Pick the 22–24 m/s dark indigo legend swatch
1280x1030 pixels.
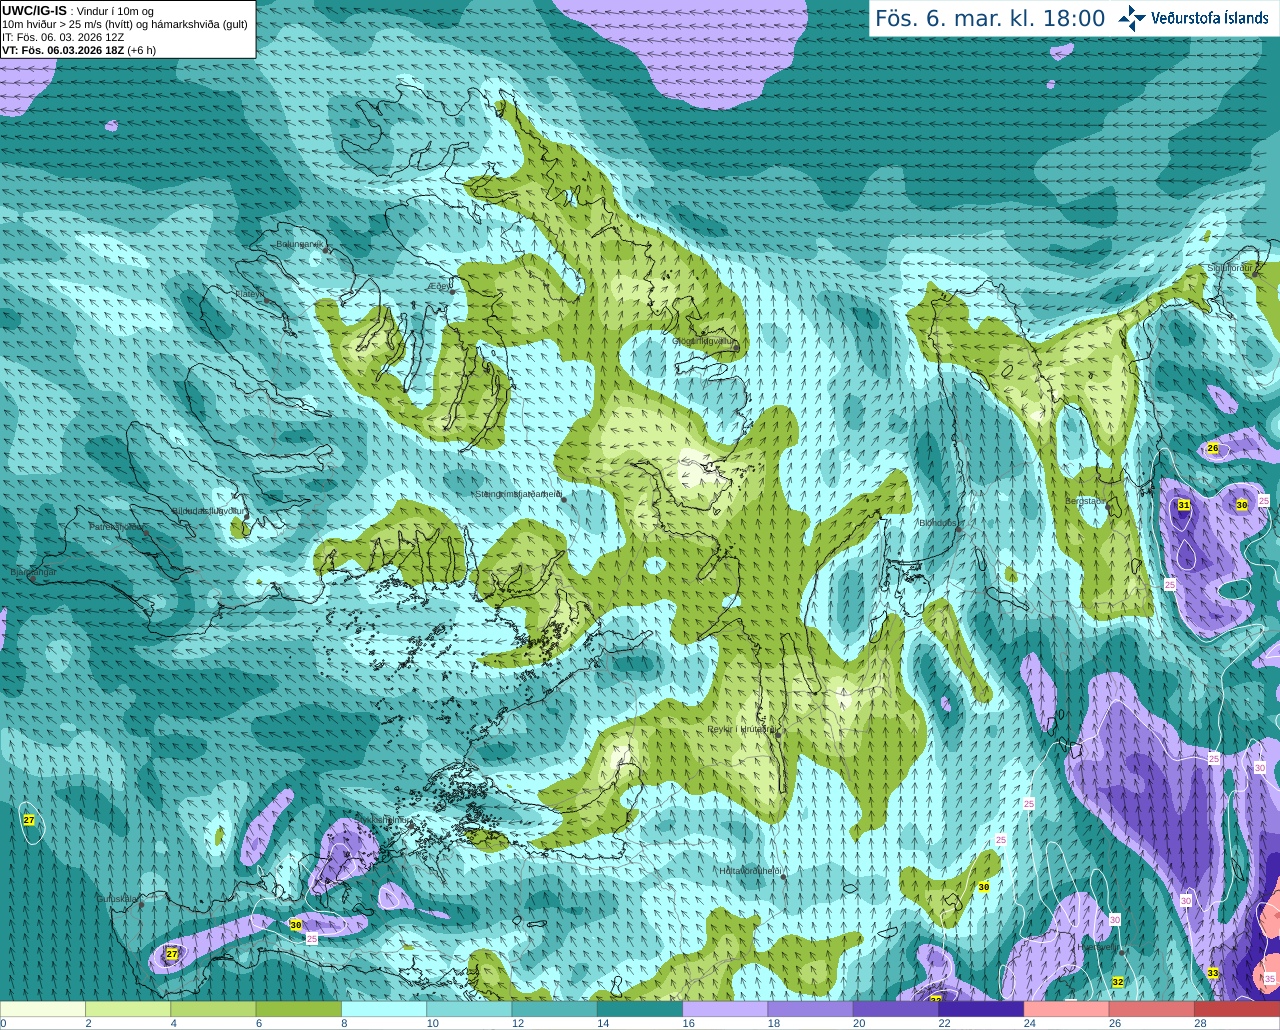click(x=981, y=1009)
